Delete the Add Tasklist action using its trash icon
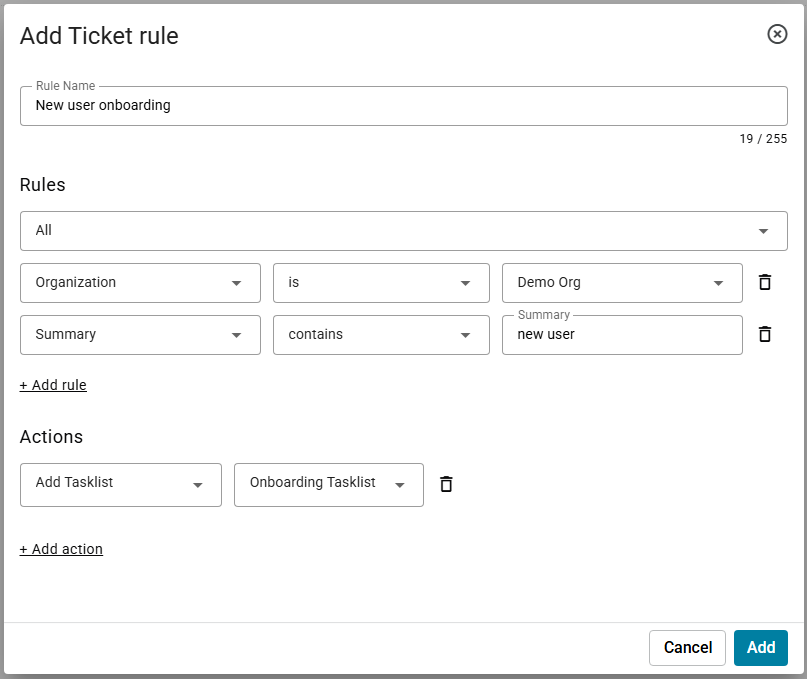Screen dimensions: 807x679 pos(446,484)
